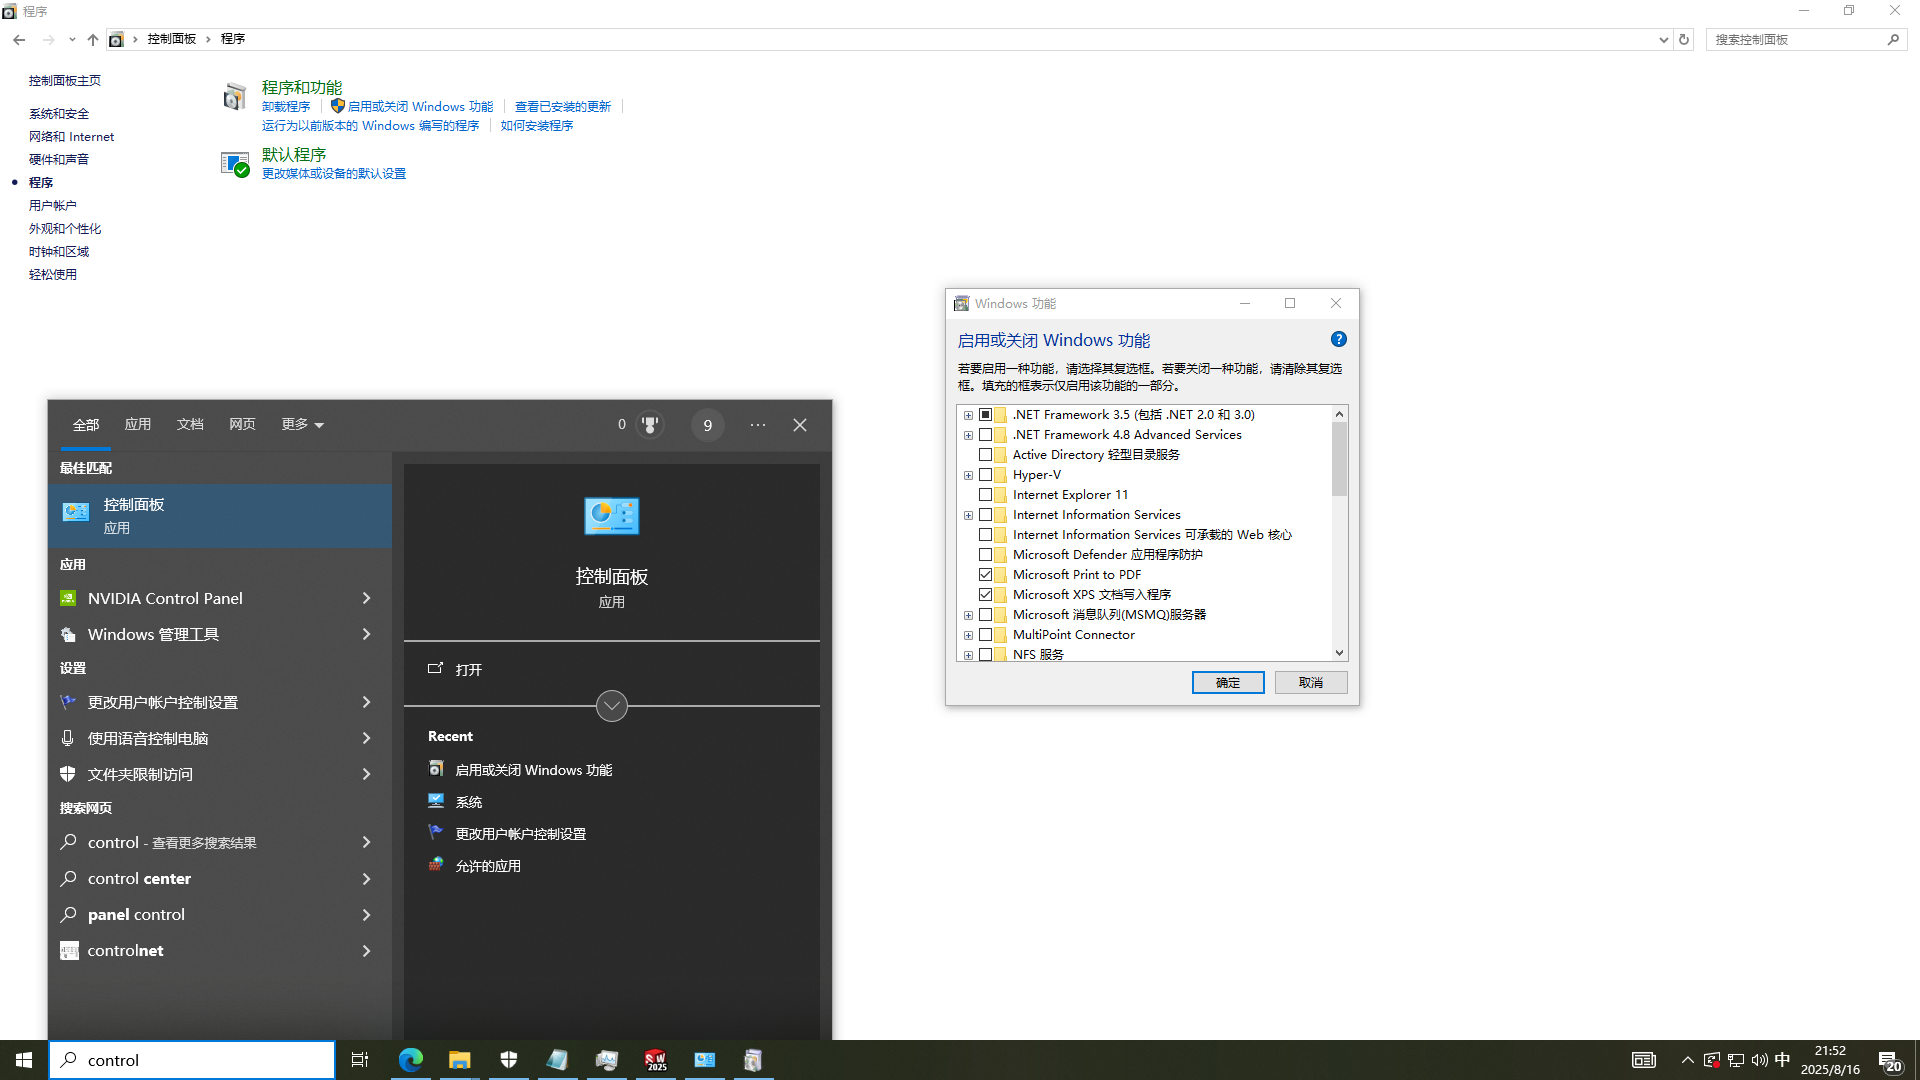This screenshot has width=1920, height=1080.
Task: Show hidden system tray icons
Action: [1688, 1060]
